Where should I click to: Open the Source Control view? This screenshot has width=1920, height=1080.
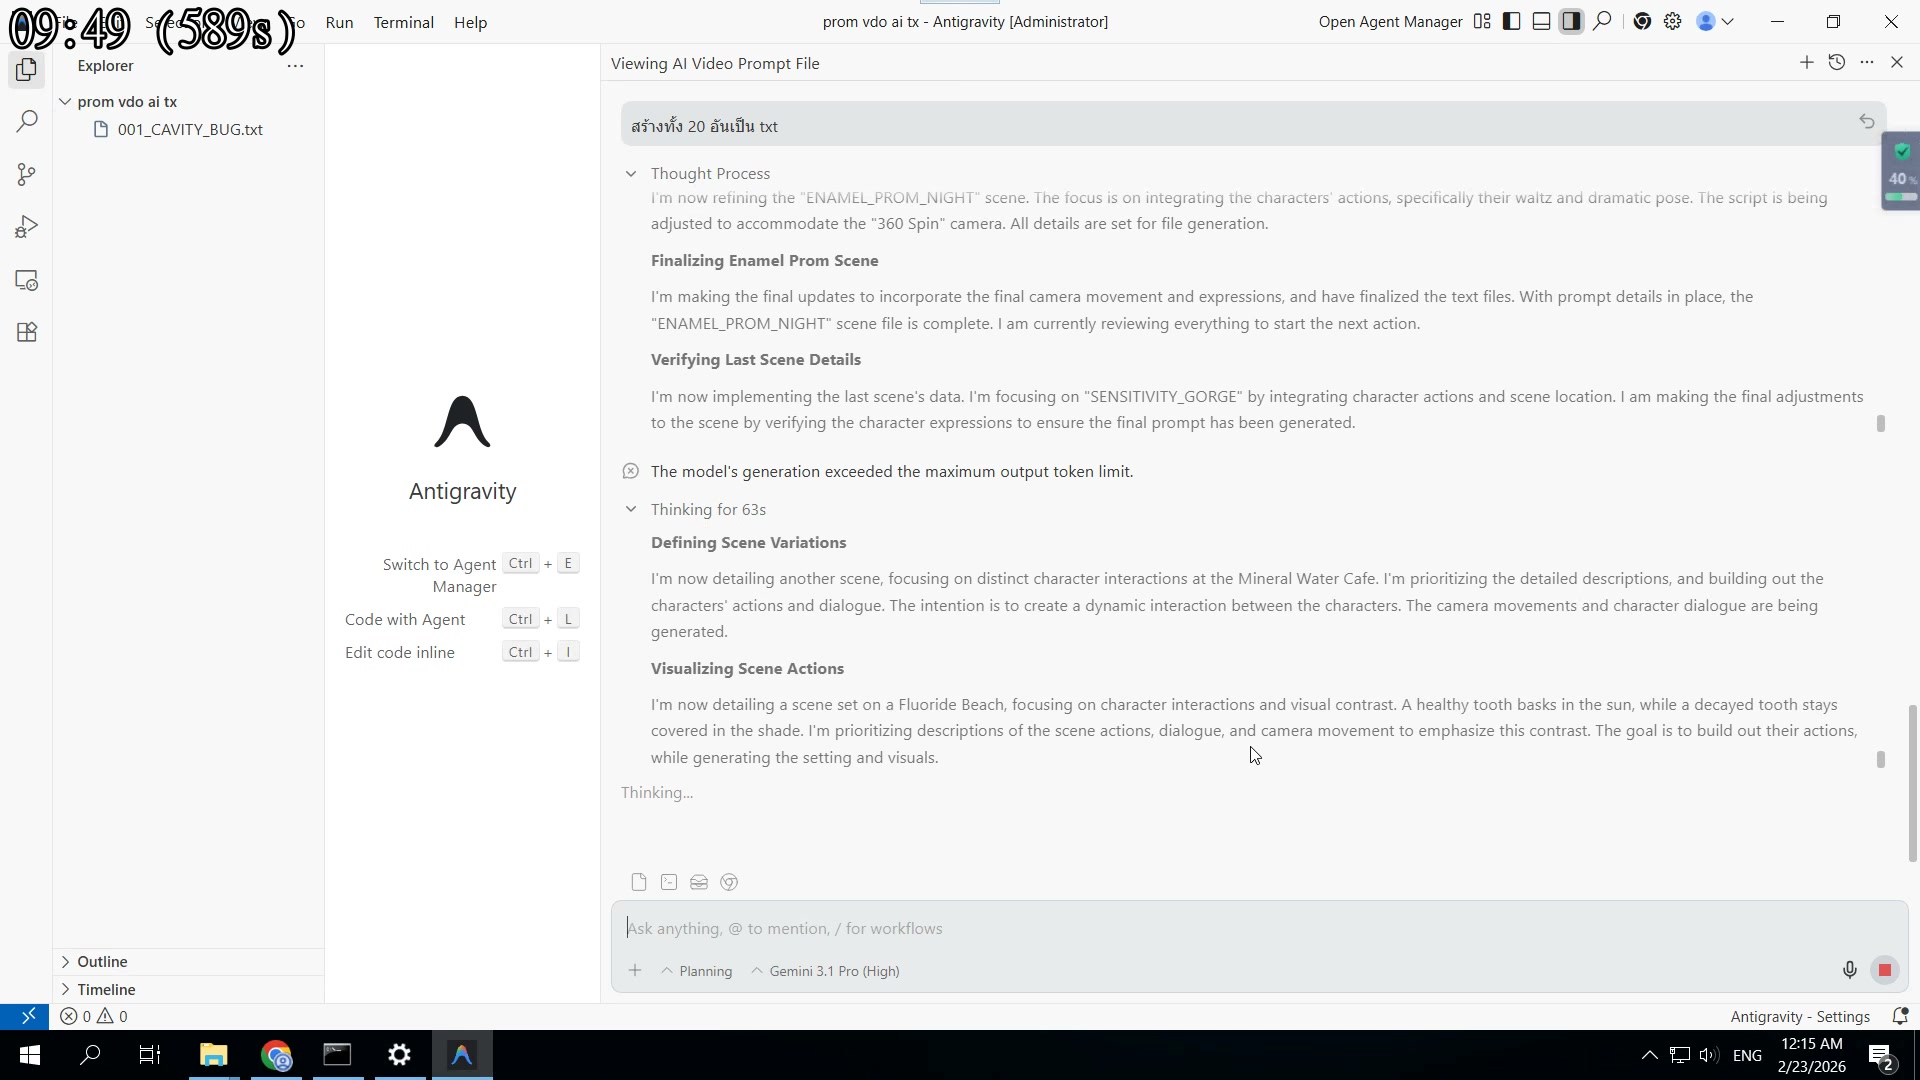coord(26,174)
